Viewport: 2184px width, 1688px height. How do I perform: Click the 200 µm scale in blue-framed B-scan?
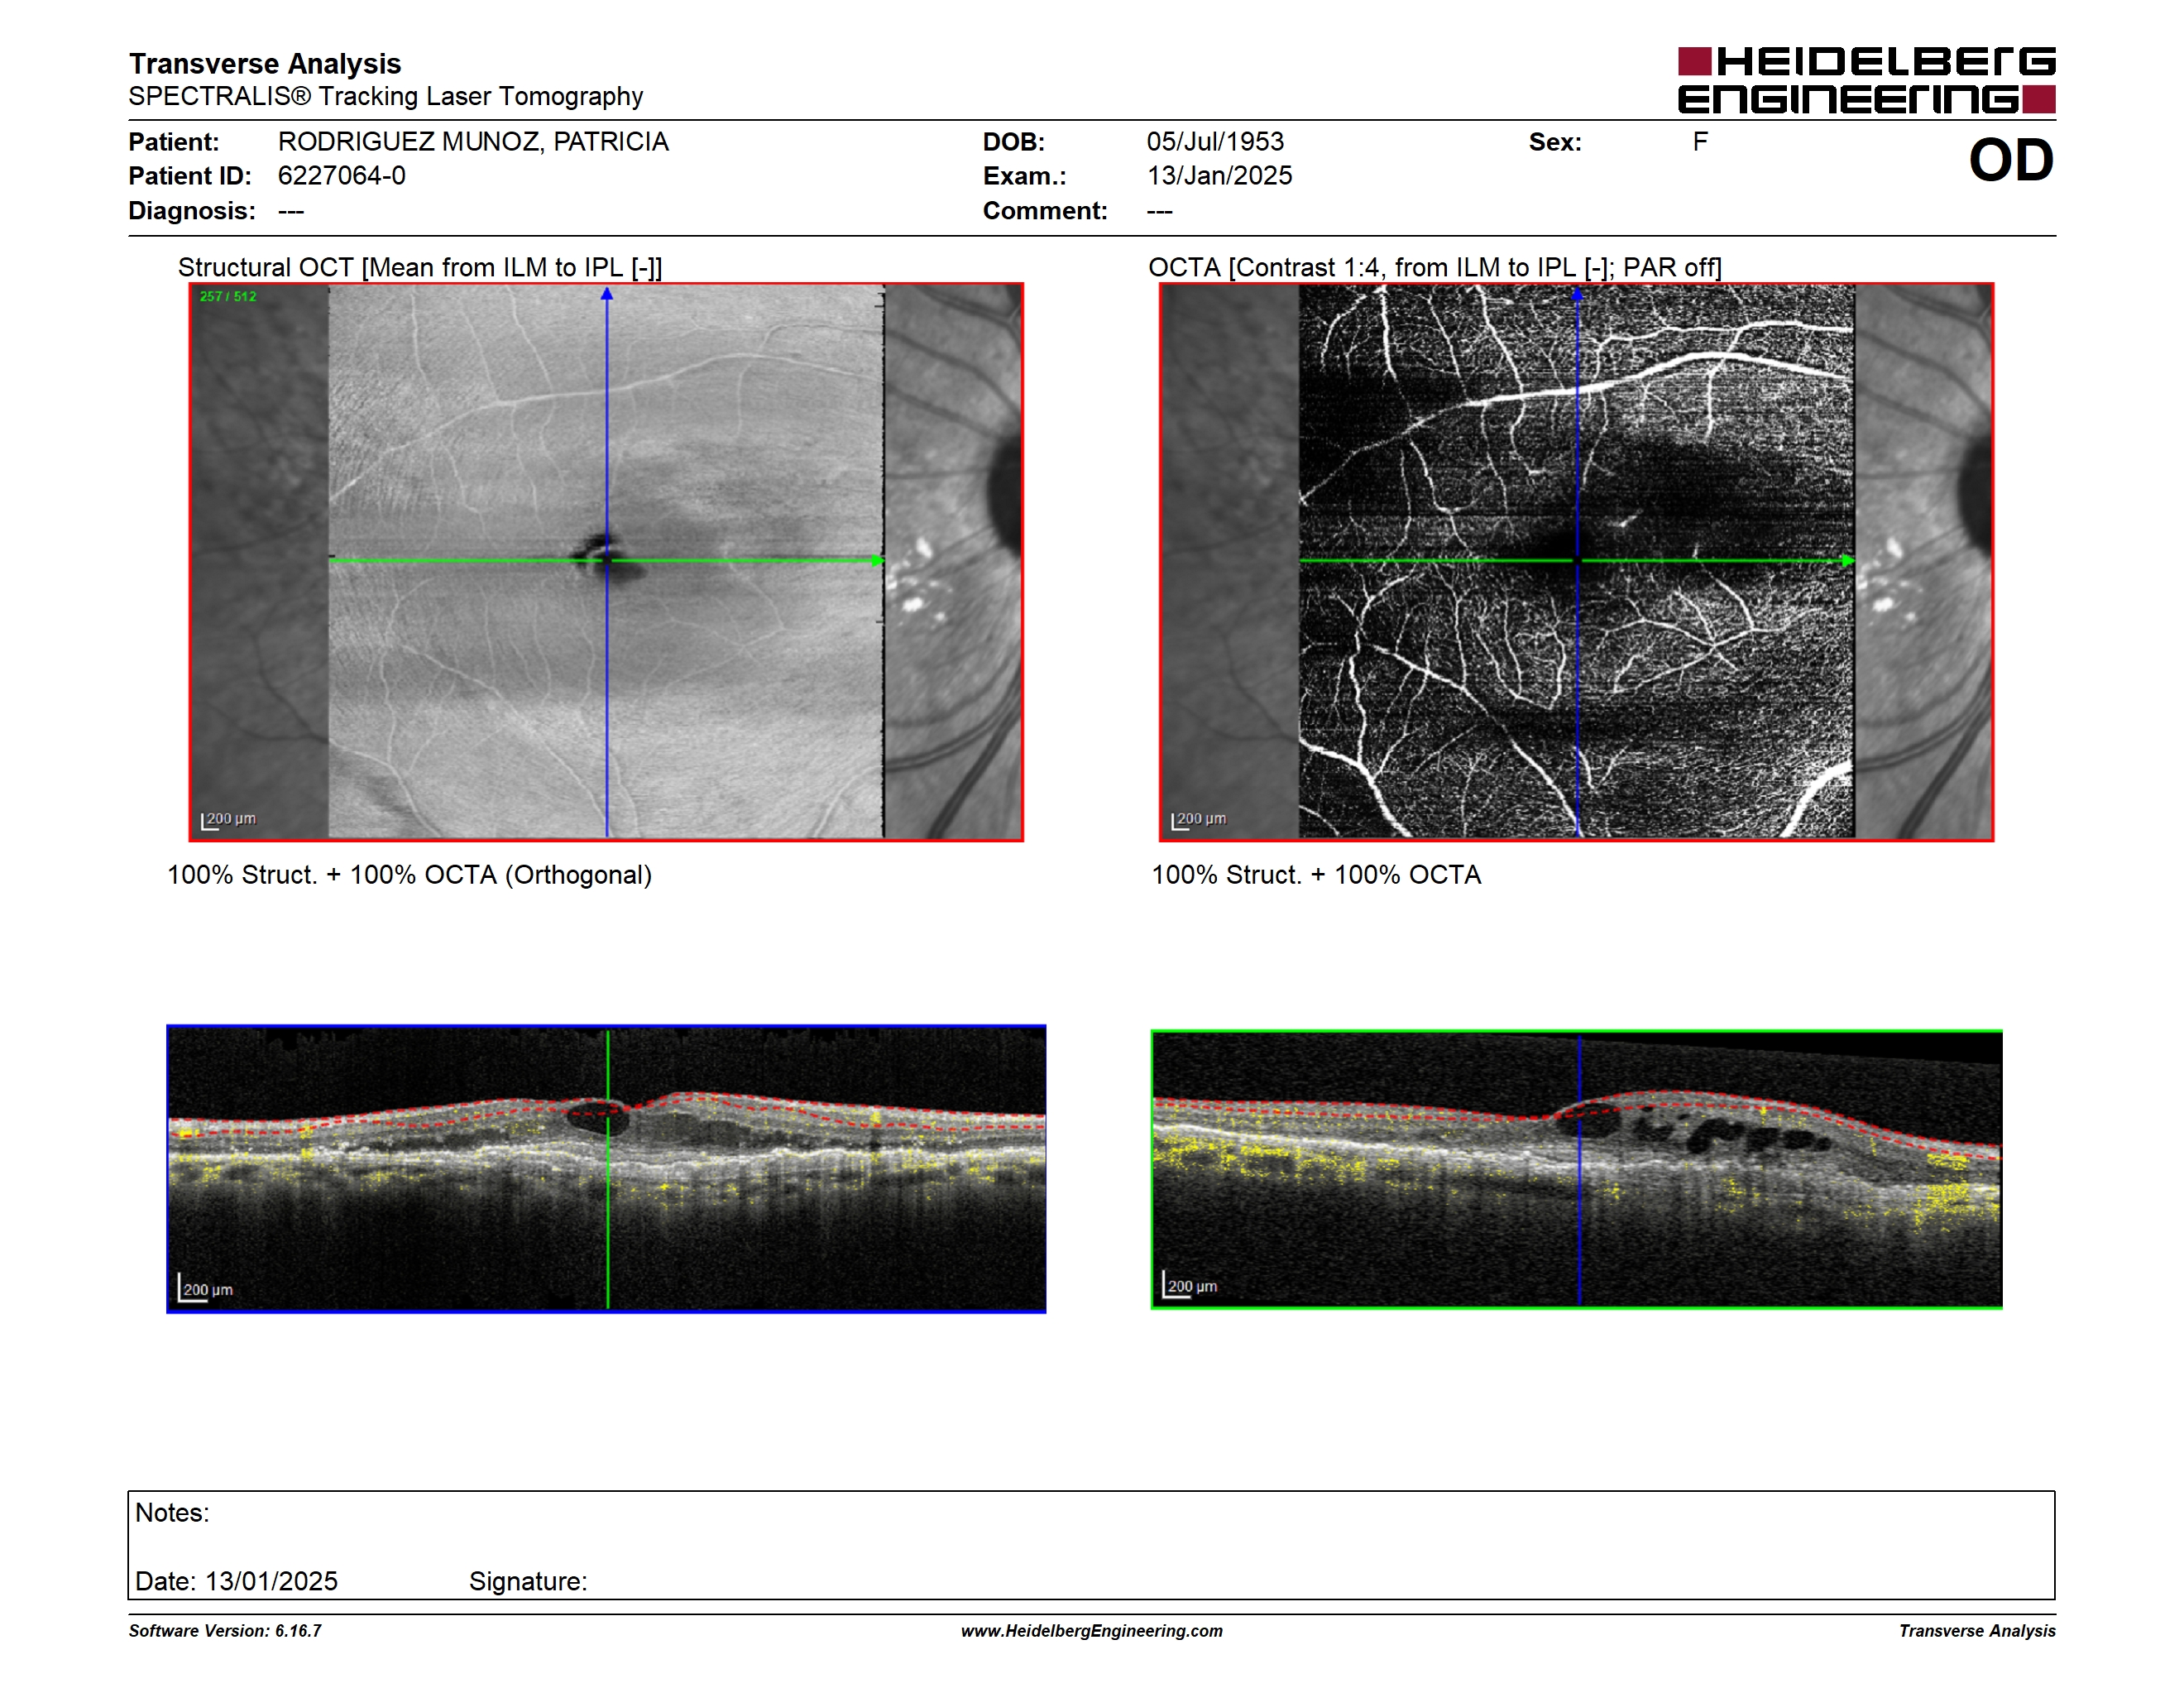click(x=206, y=1289)
